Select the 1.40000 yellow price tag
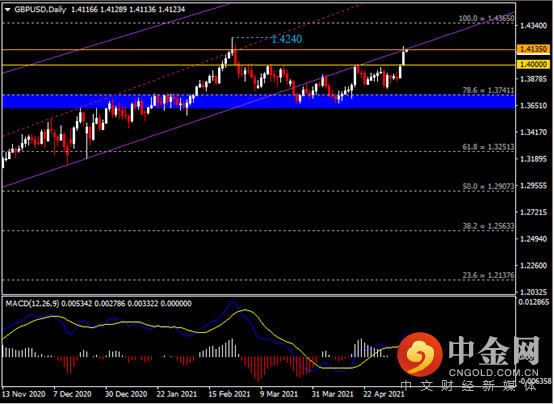Image resolution: width=554 pixels, height=404 pixels. (x=533, y=64)
